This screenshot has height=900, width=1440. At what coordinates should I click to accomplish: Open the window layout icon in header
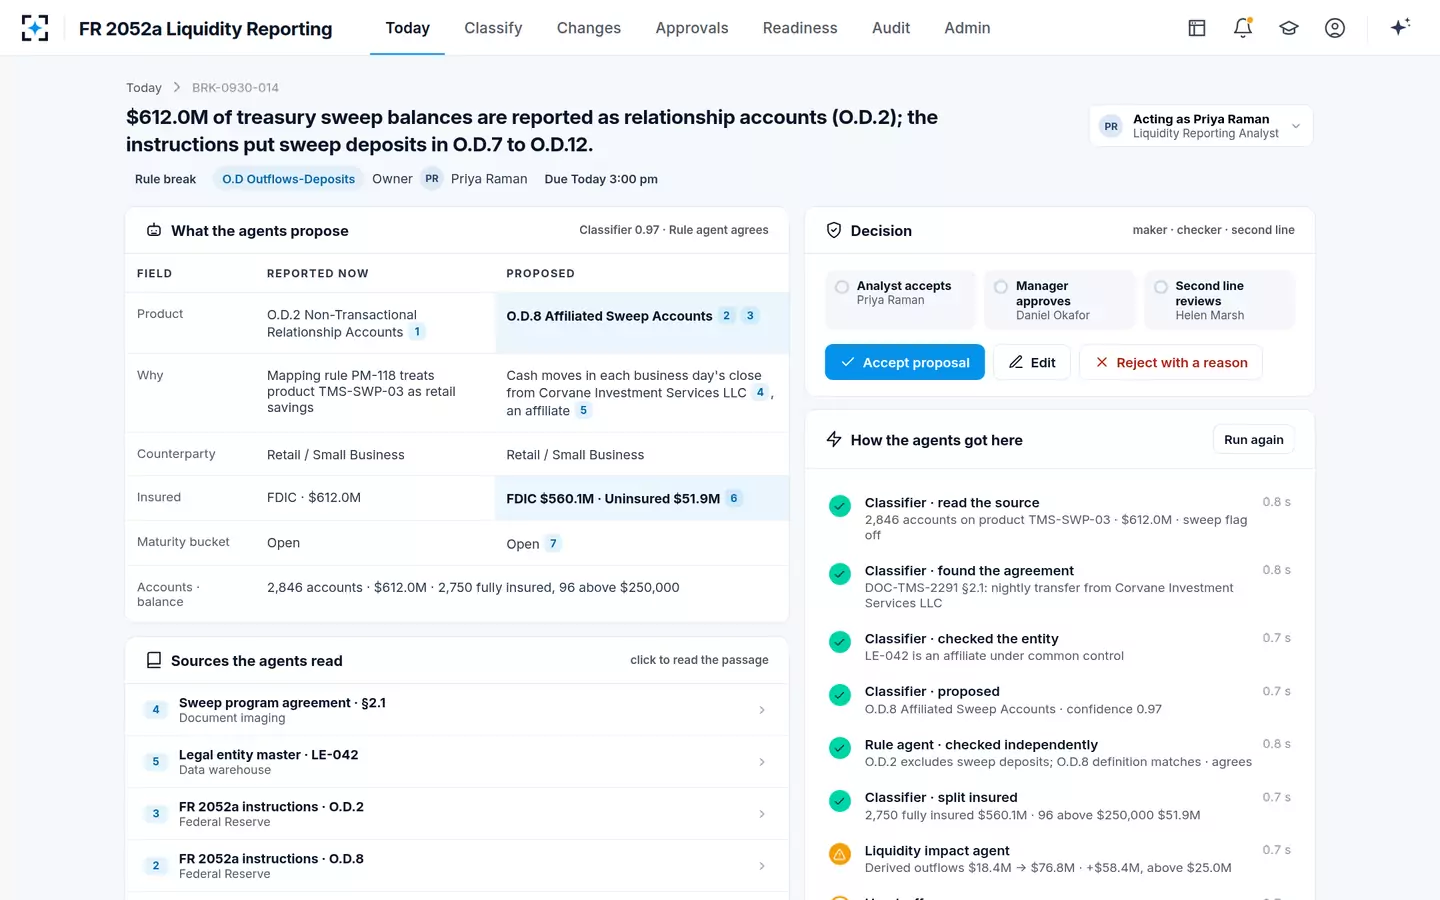pyautogui.click(x=1197, y=28)
